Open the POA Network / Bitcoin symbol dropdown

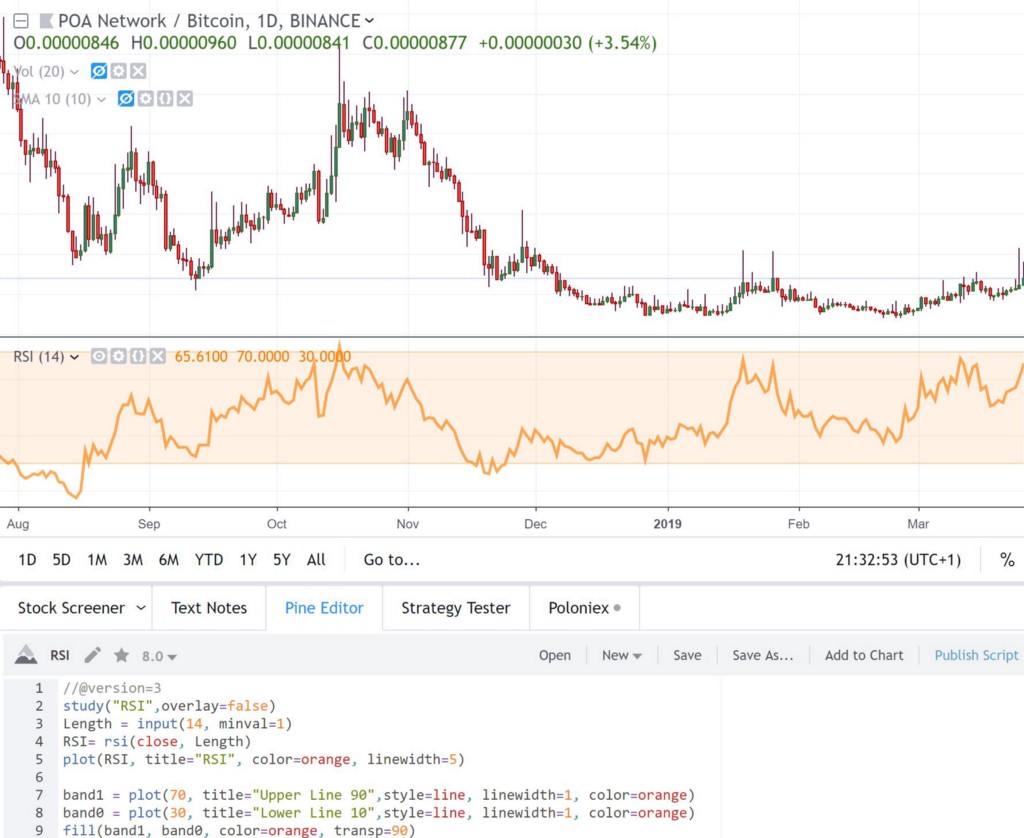370,21
